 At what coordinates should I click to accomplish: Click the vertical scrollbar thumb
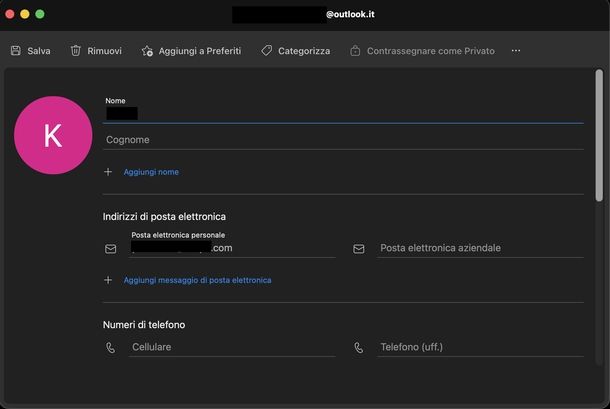pyautogui.click(x=599, y=135)
